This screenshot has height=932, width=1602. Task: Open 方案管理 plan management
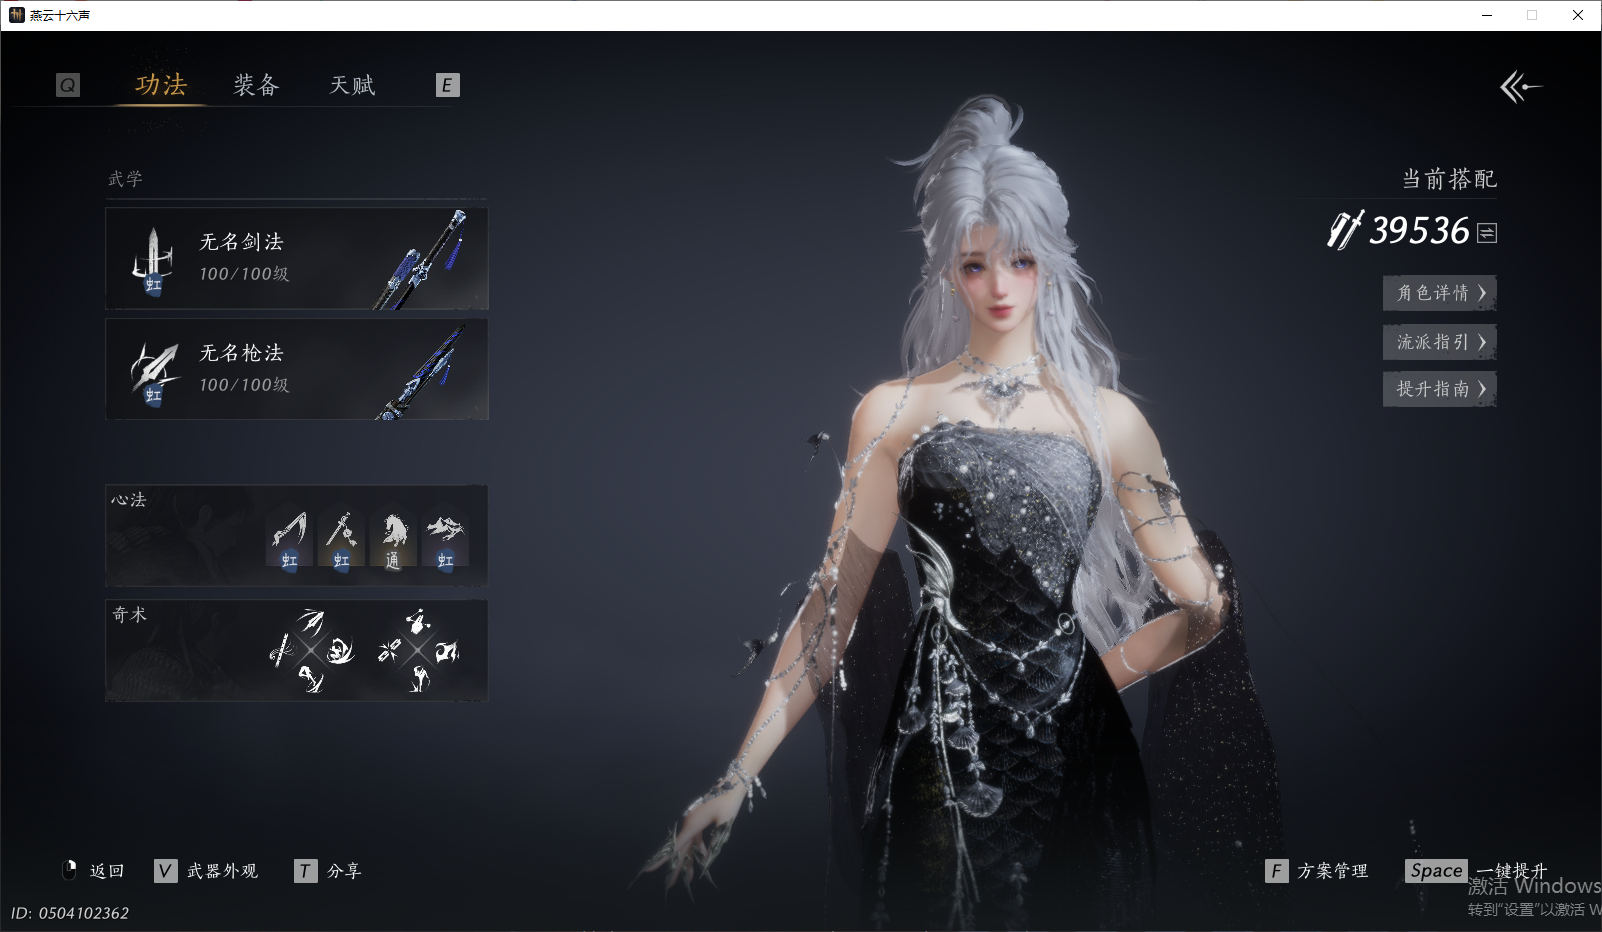click(1318, 871)
